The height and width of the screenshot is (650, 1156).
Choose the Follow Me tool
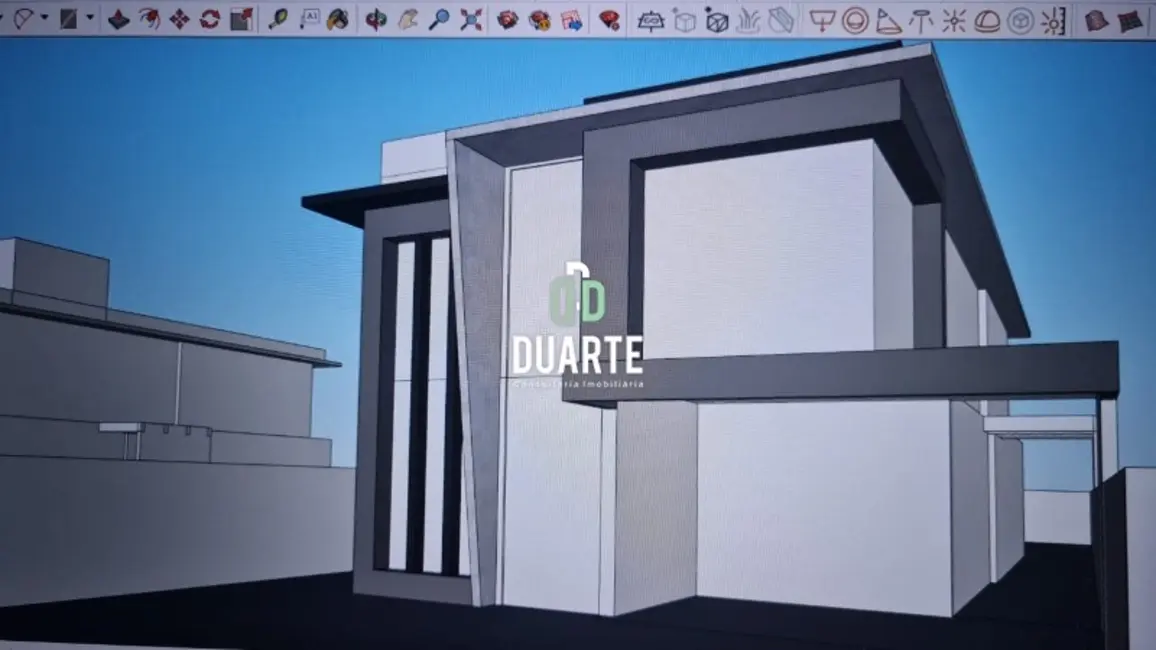(x=149, y=18)
